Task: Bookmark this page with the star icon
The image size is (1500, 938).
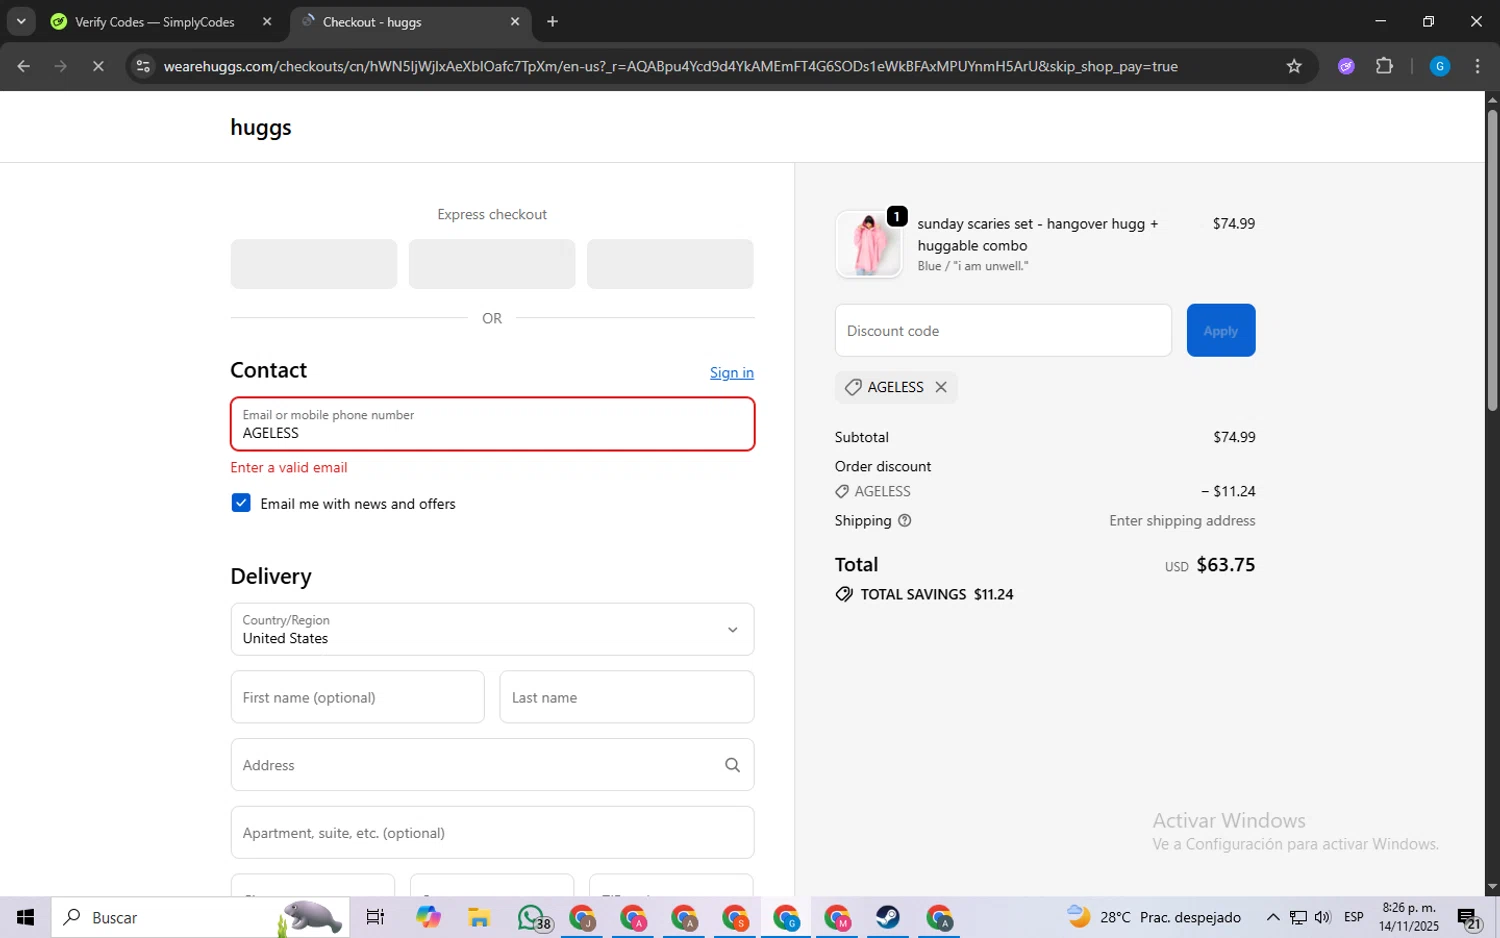Action: pyautogui.click(x=1294, y=66)
